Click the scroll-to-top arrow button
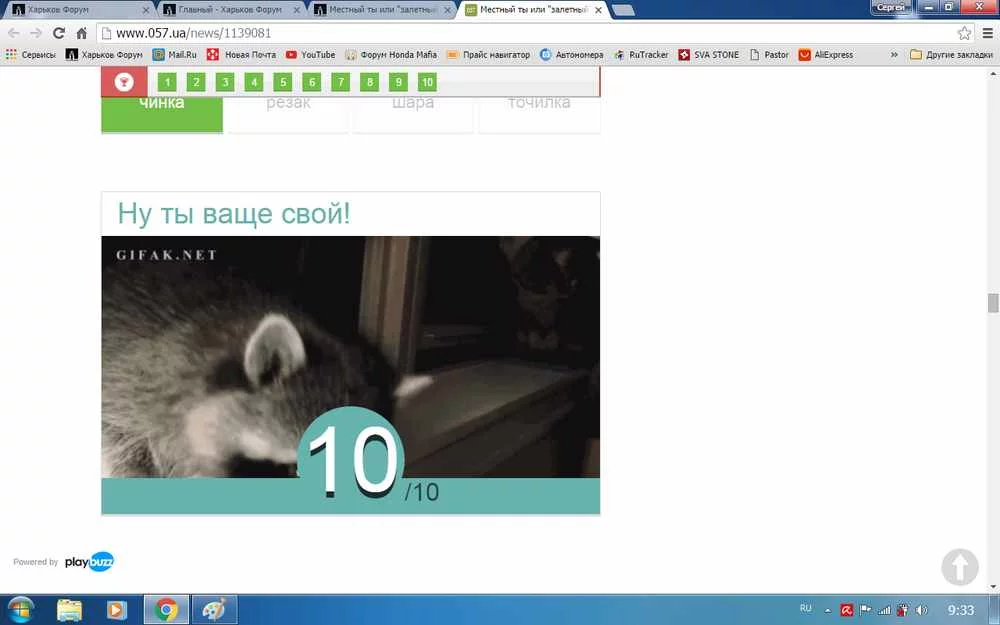Viewport: 1000px width, 625px height. [x=960, y=566]
